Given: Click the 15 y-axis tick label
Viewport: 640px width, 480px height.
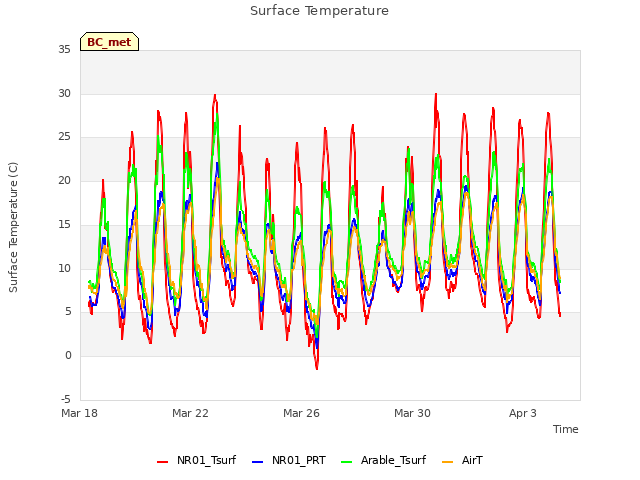Looking at the screenshot, I should pos(64,224).
